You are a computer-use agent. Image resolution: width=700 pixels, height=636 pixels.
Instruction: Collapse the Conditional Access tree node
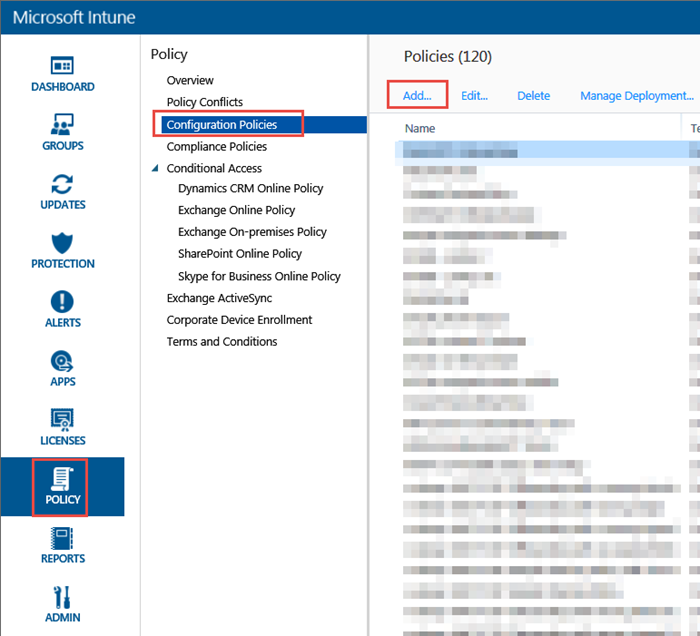(x=155, y=168)
